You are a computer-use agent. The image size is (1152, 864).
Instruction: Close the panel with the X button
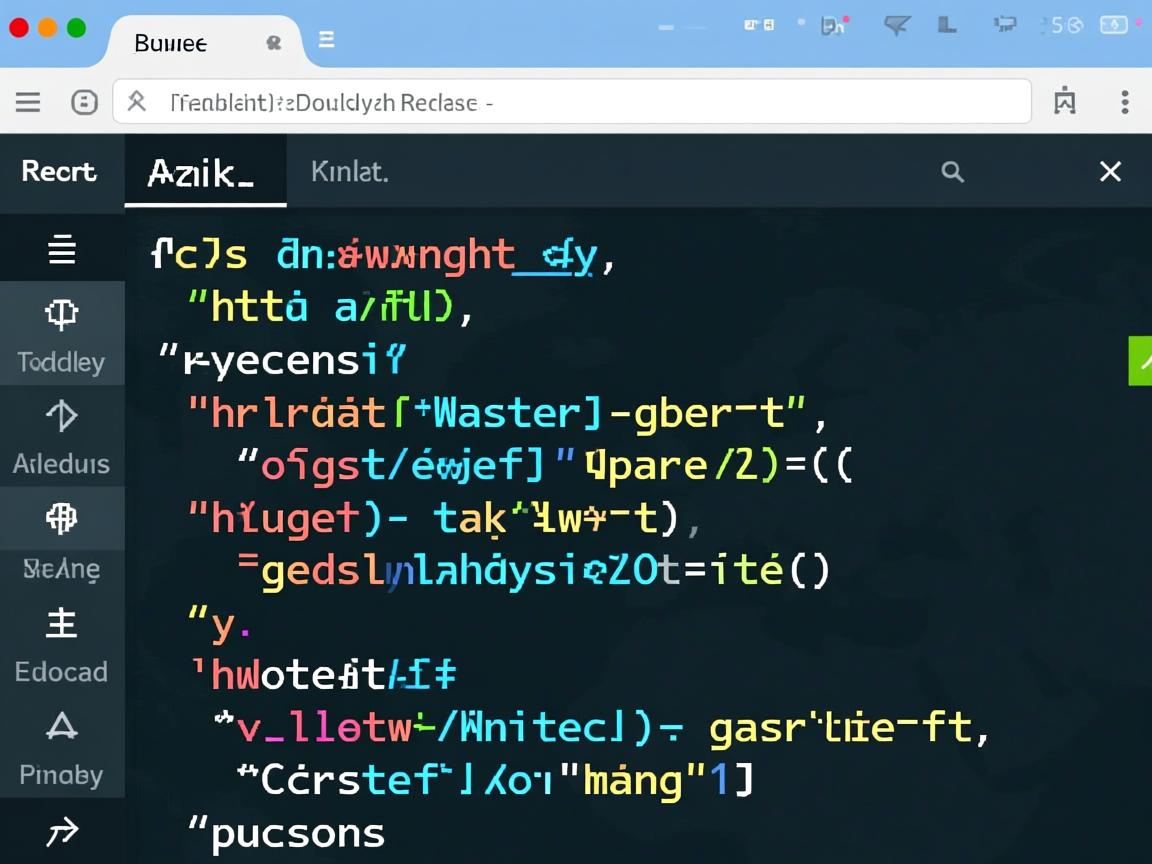[x=1110, y=172]
